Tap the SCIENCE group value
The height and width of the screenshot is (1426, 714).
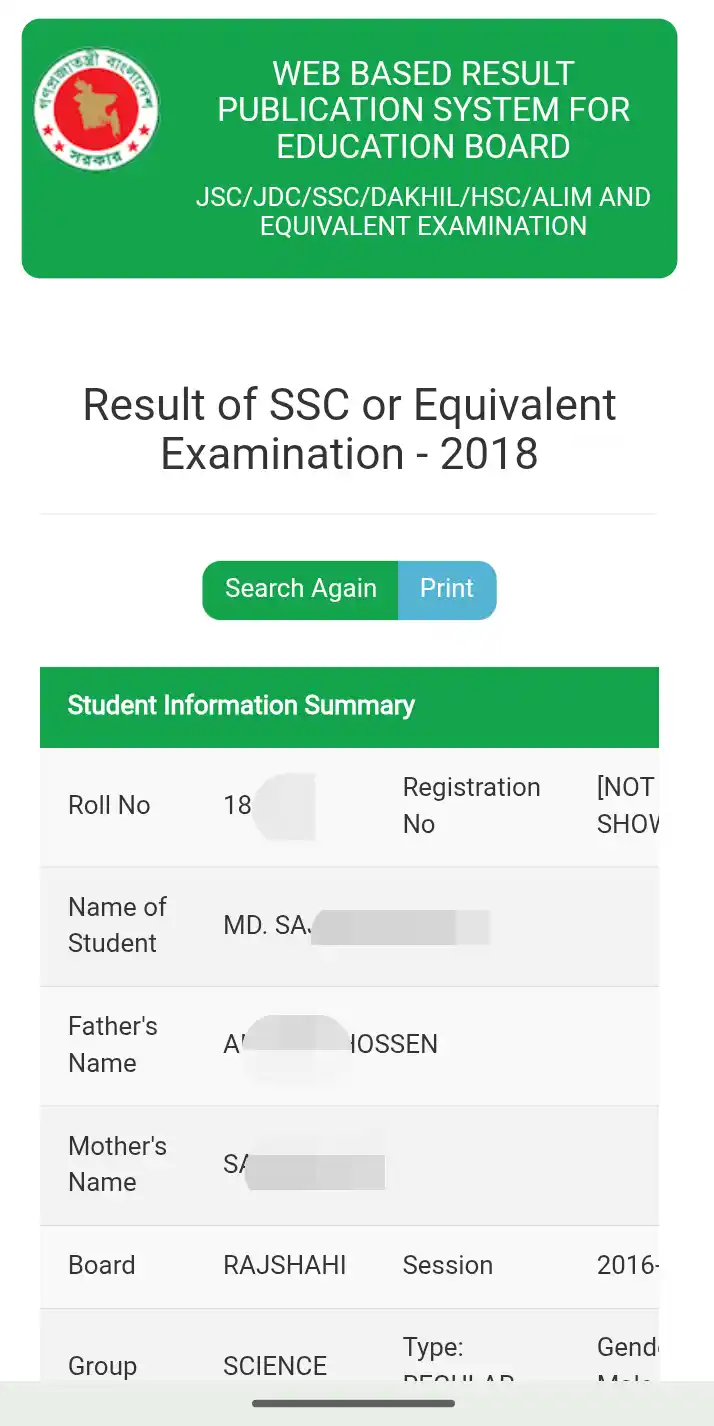click(x=275, y=1366)
